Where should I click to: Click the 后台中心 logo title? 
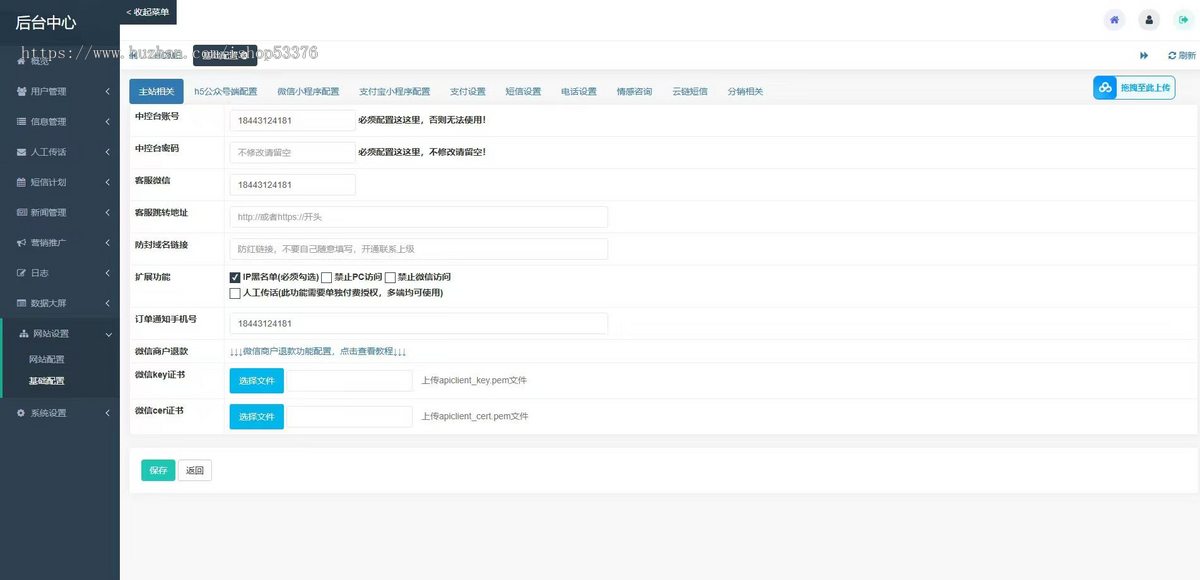point(46,22)
